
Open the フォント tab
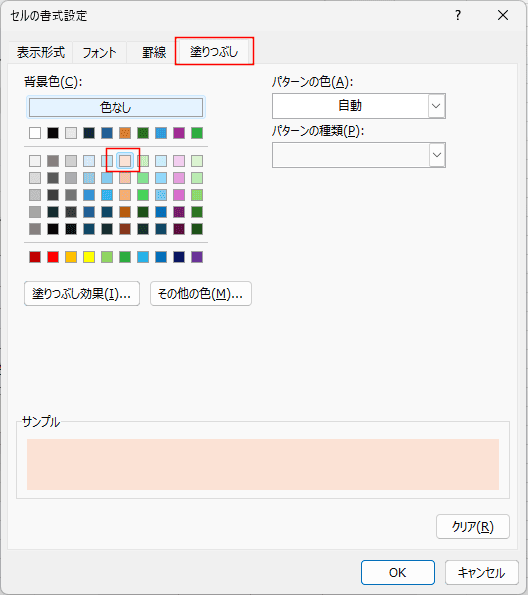(99, 52)
